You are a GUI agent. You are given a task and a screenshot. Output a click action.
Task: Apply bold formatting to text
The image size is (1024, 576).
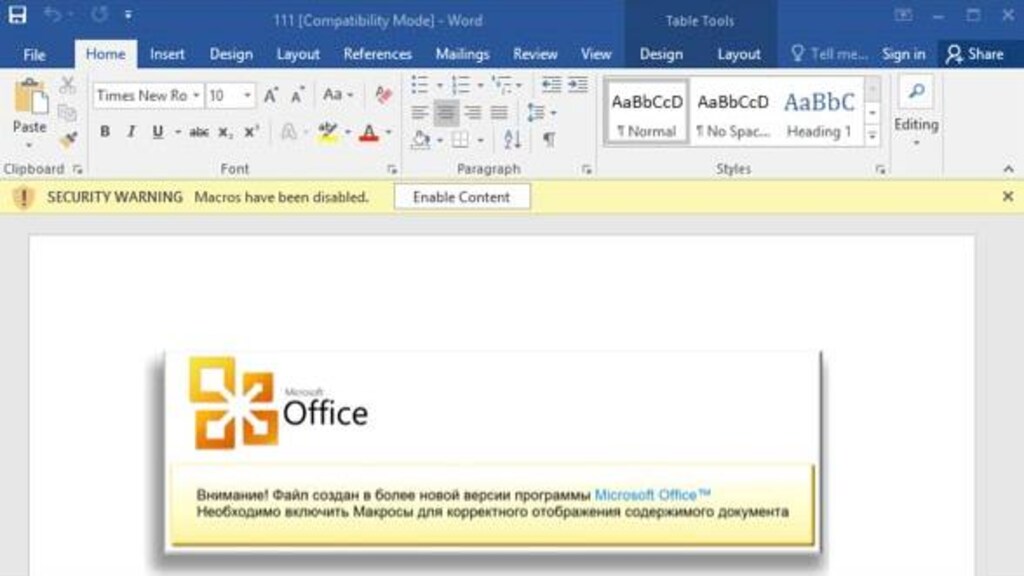104,130
